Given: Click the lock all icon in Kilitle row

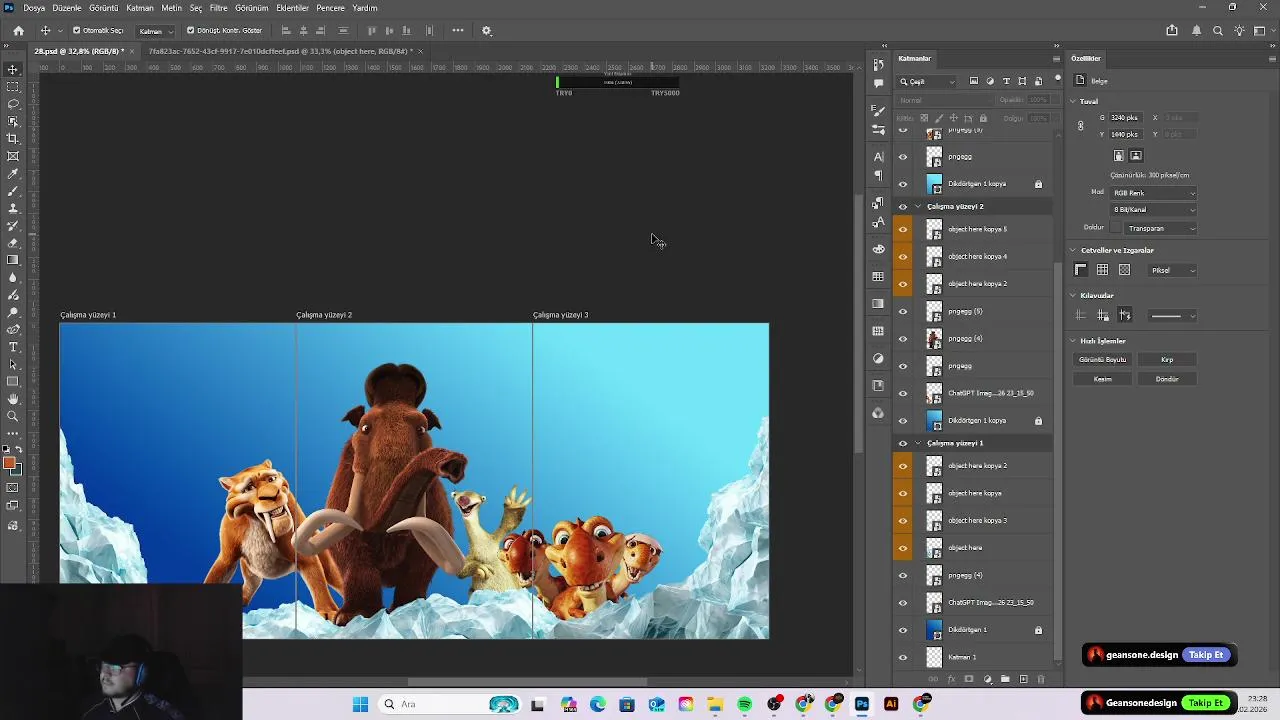Looking at the screenshot, I should [983, 118].
